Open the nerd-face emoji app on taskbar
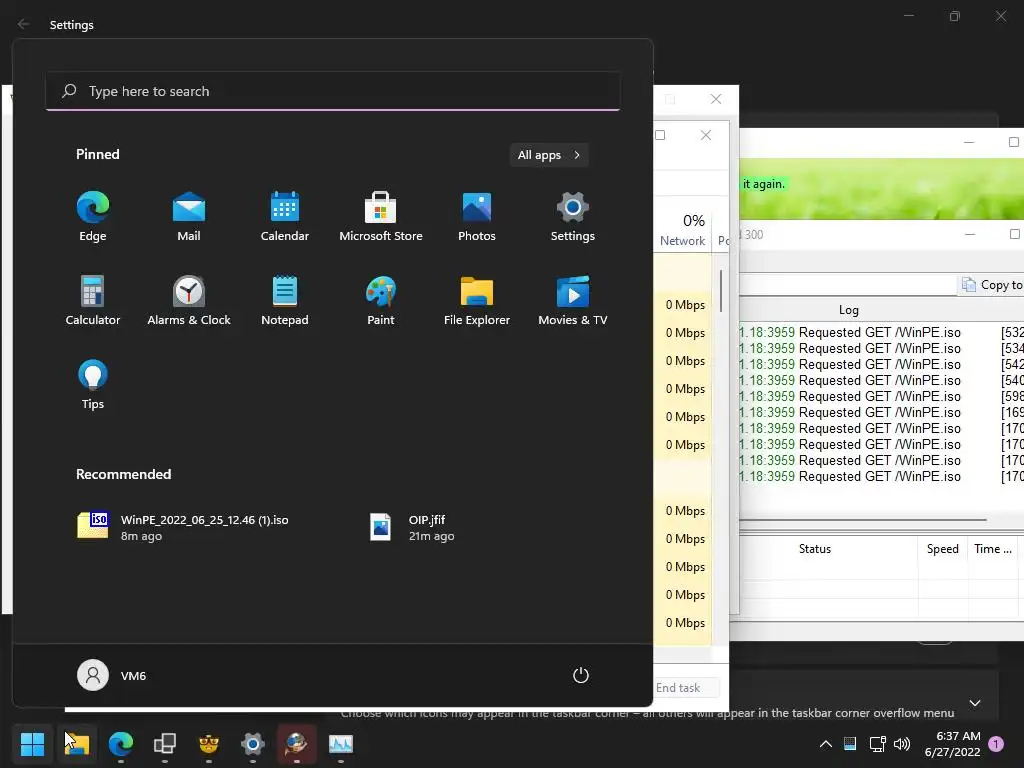1024x768 pixels. tap(209, 743)
